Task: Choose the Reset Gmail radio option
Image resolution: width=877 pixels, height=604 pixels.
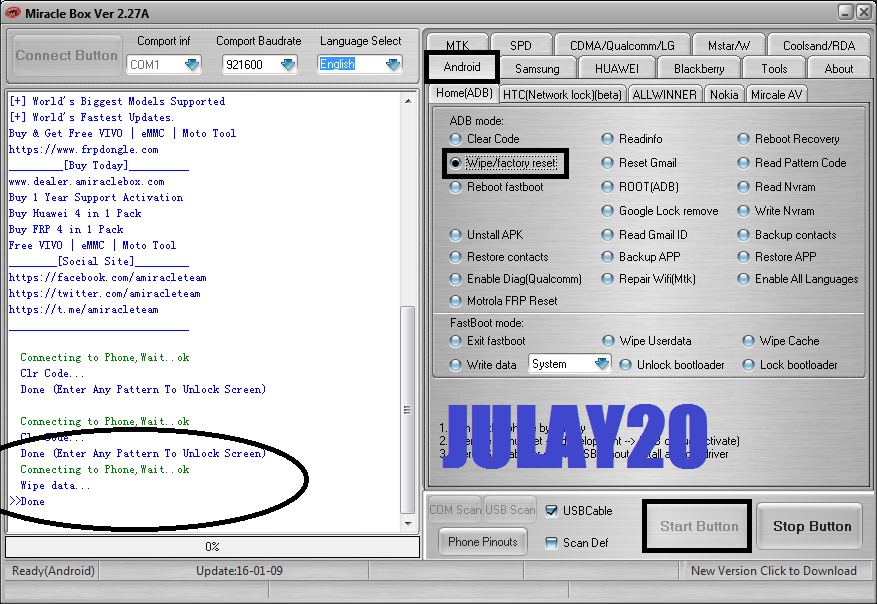Action: click(607, 163)
